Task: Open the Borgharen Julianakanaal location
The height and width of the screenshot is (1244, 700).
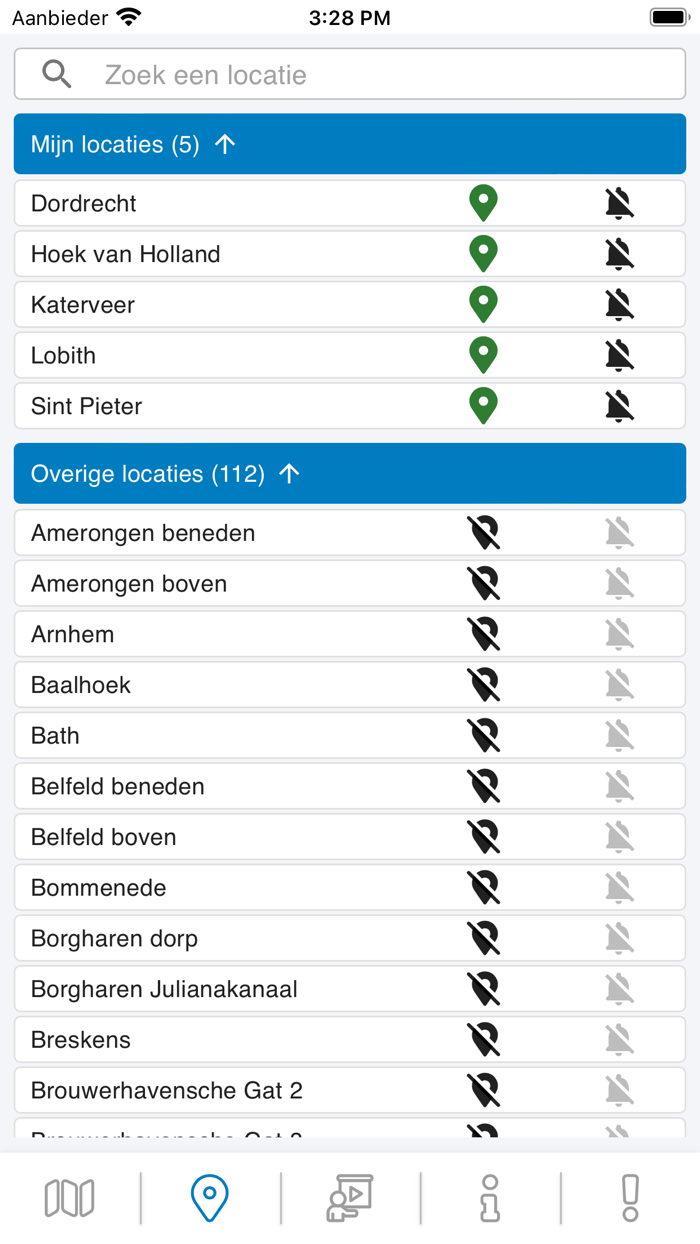Action: tap(200, 988)
